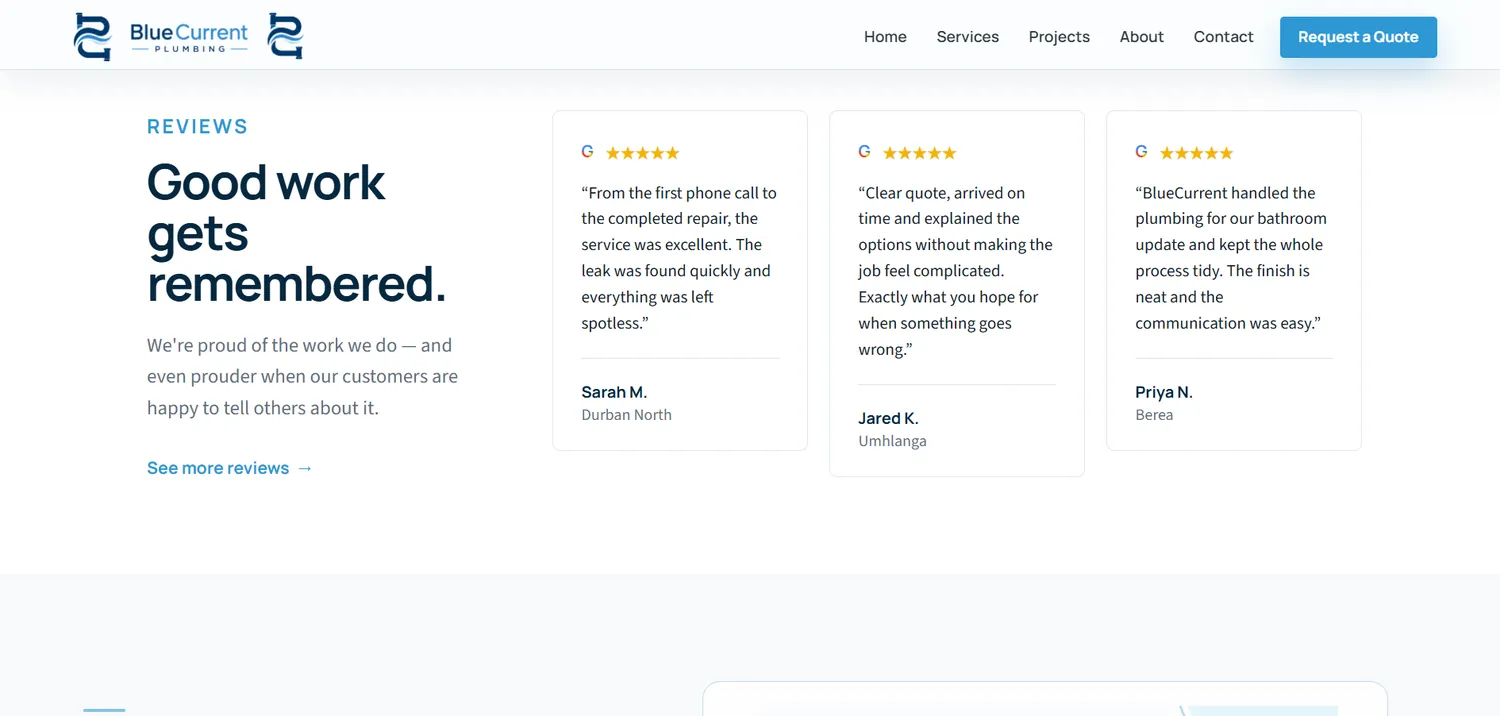Select the Jared K. review card
The width and height of the screenshot is (1500, 716).
coord(957,293)
